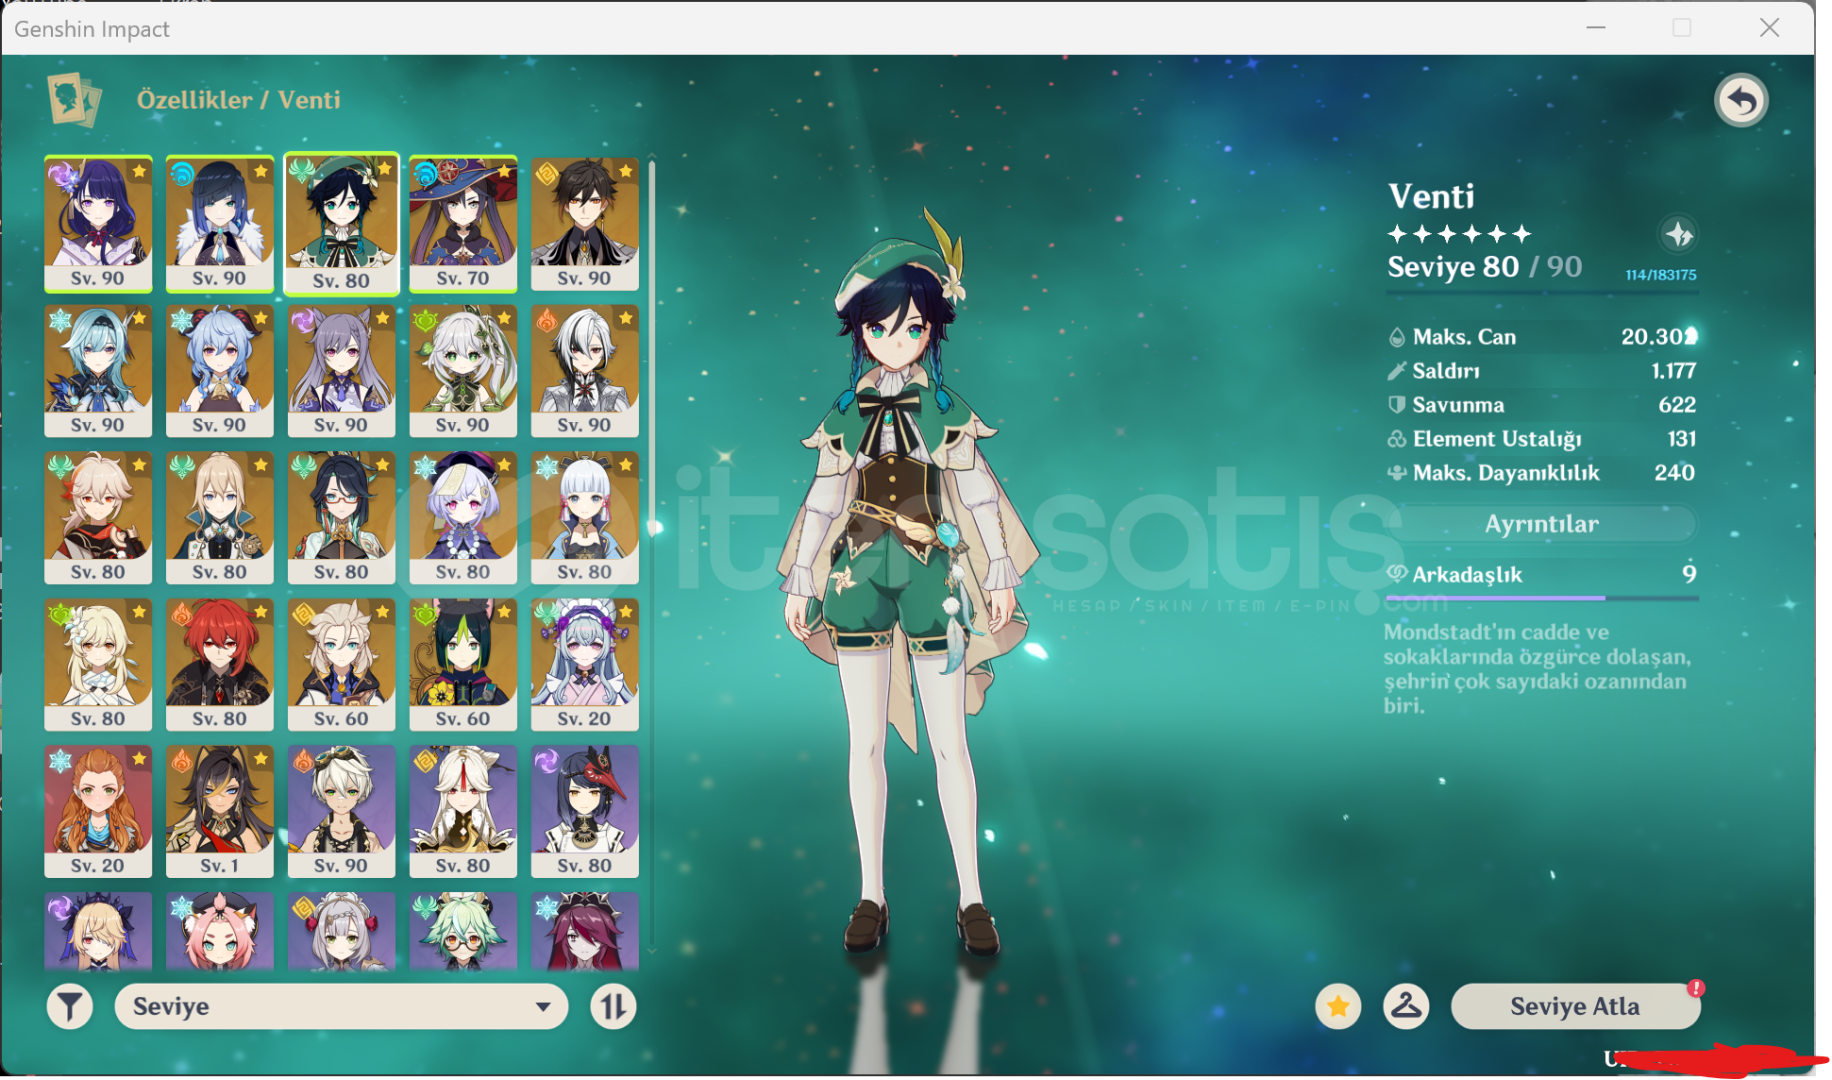Viewport: 1832px width, 1080px height.
Task: Click the Element Ustalığı stat row
Action: 1541,439
